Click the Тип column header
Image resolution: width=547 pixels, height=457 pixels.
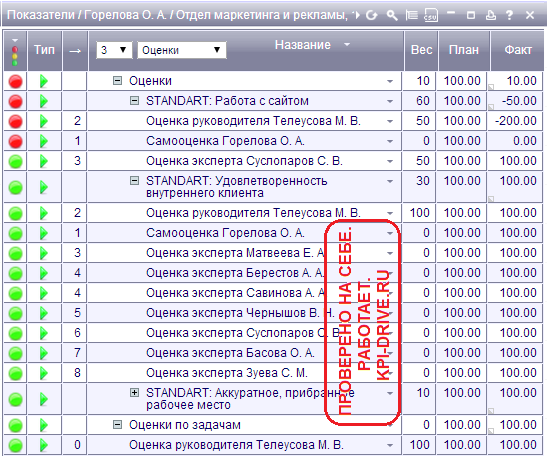tap(45, 51)
